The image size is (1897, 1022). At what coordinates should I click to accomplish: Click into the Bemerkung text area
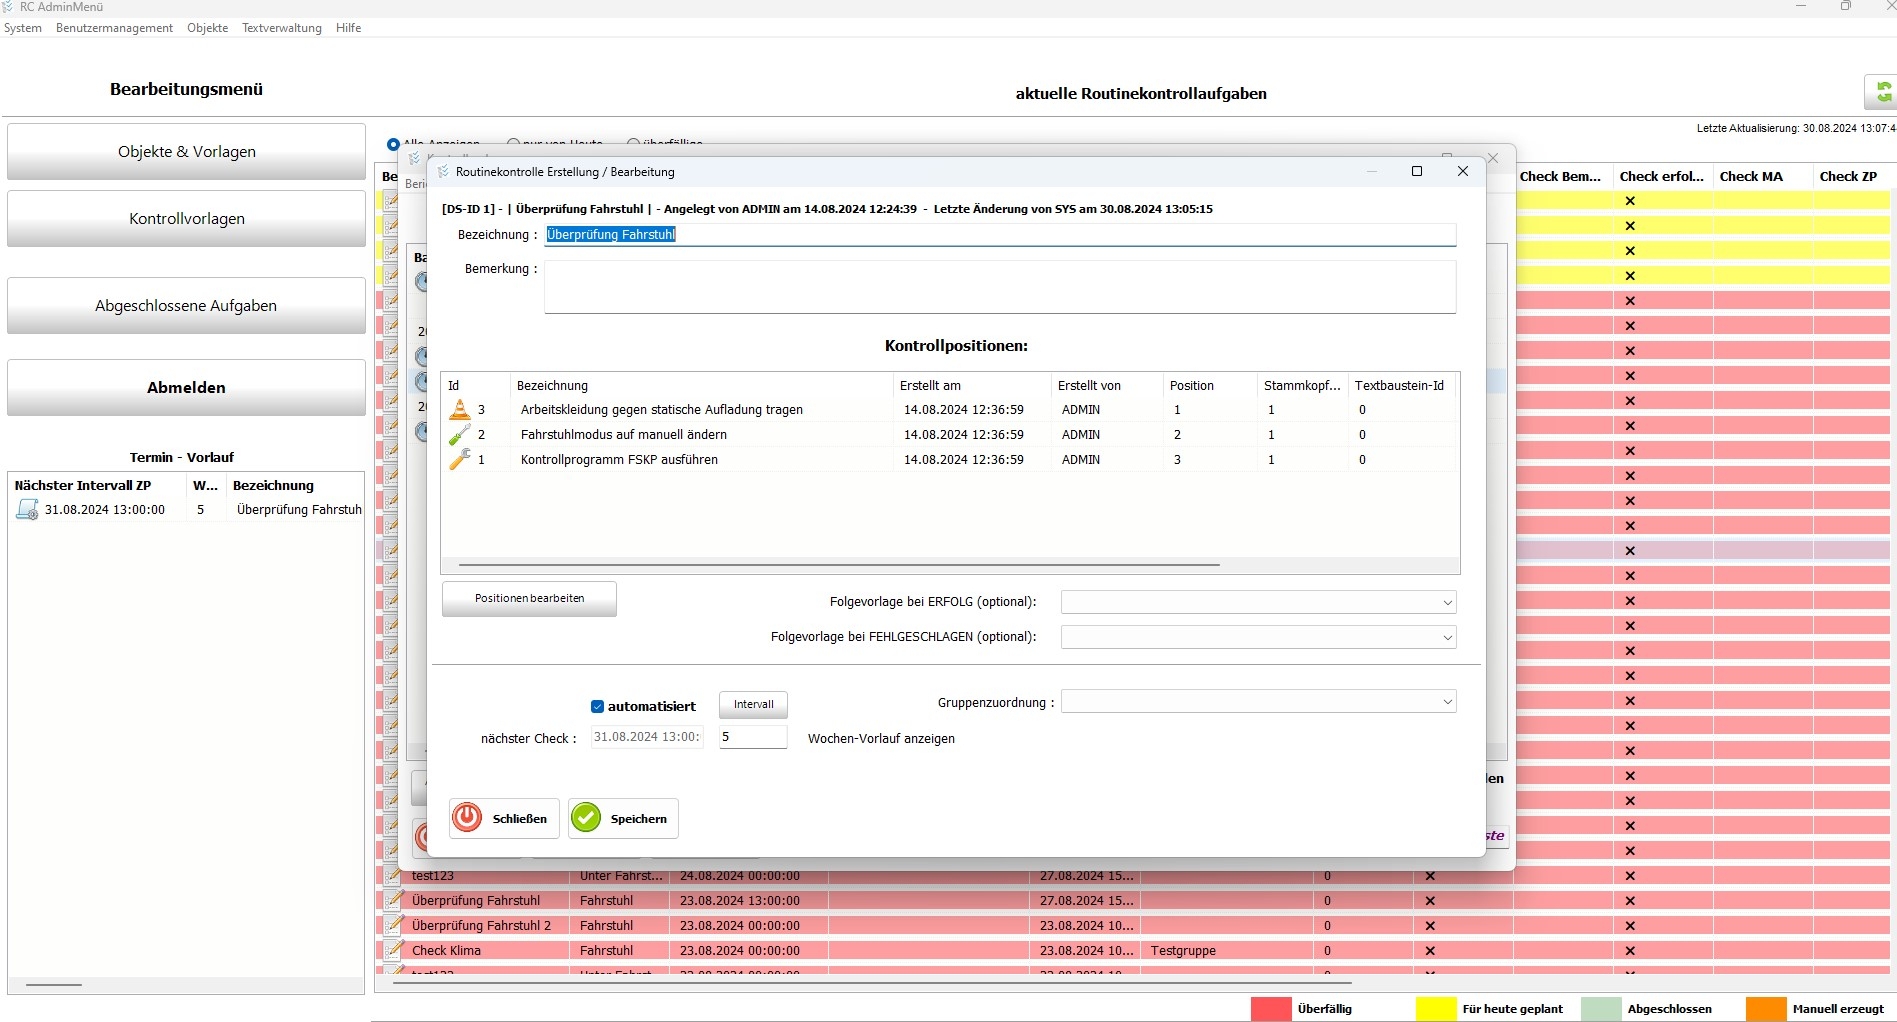click(x=1000, y=288)
